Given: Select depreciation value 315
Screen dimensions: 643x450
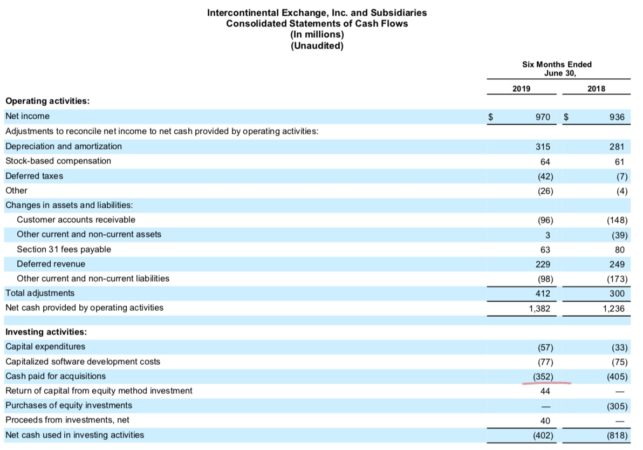Looking at the screenshot, I should click(x=543, y=147).
